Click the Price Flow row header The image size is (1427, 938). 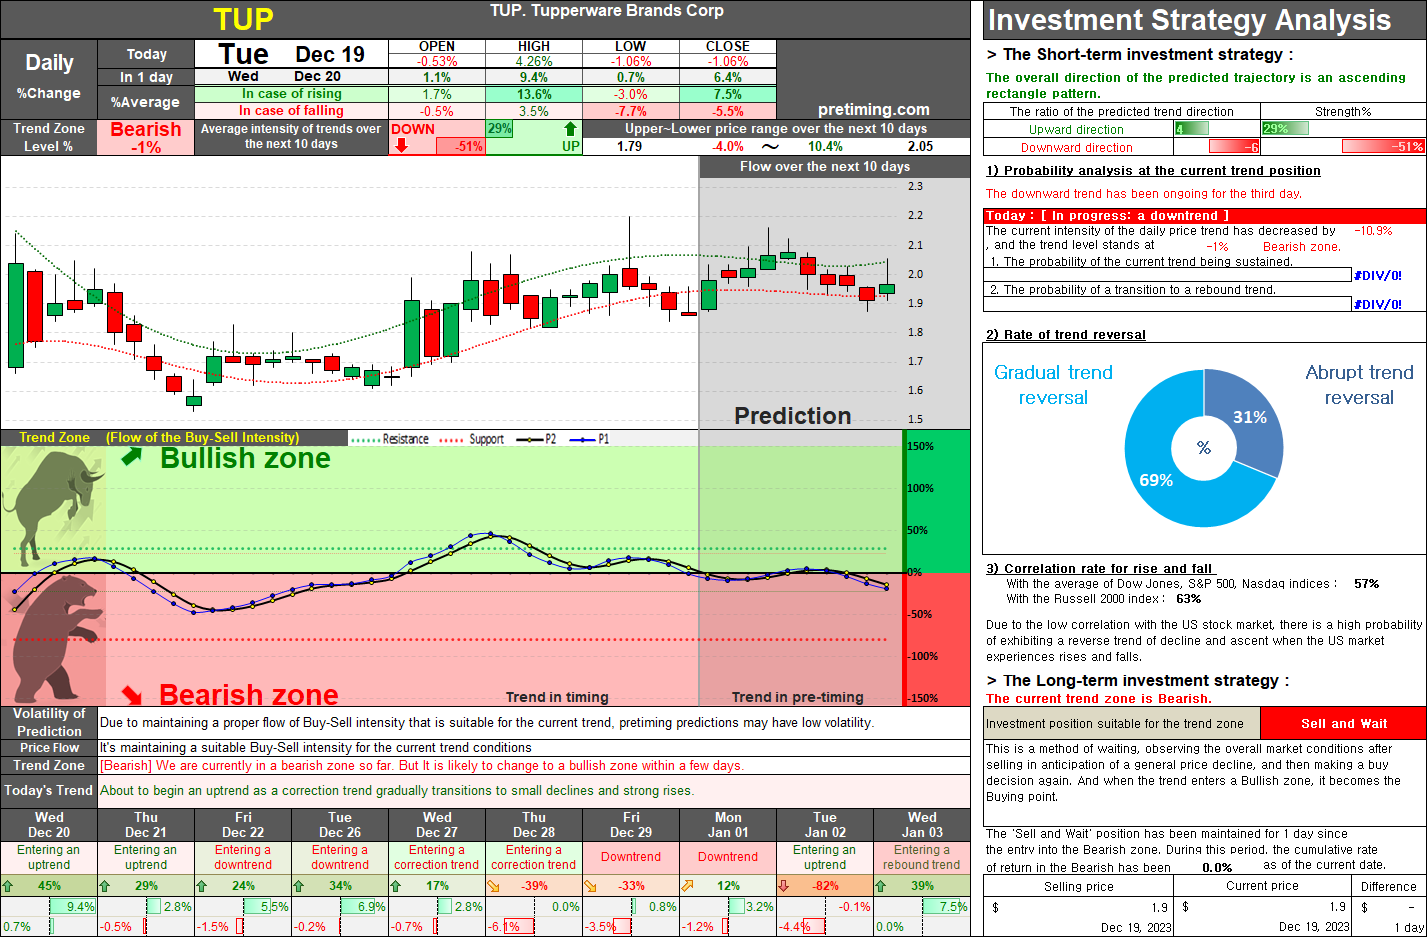[49, 748]
